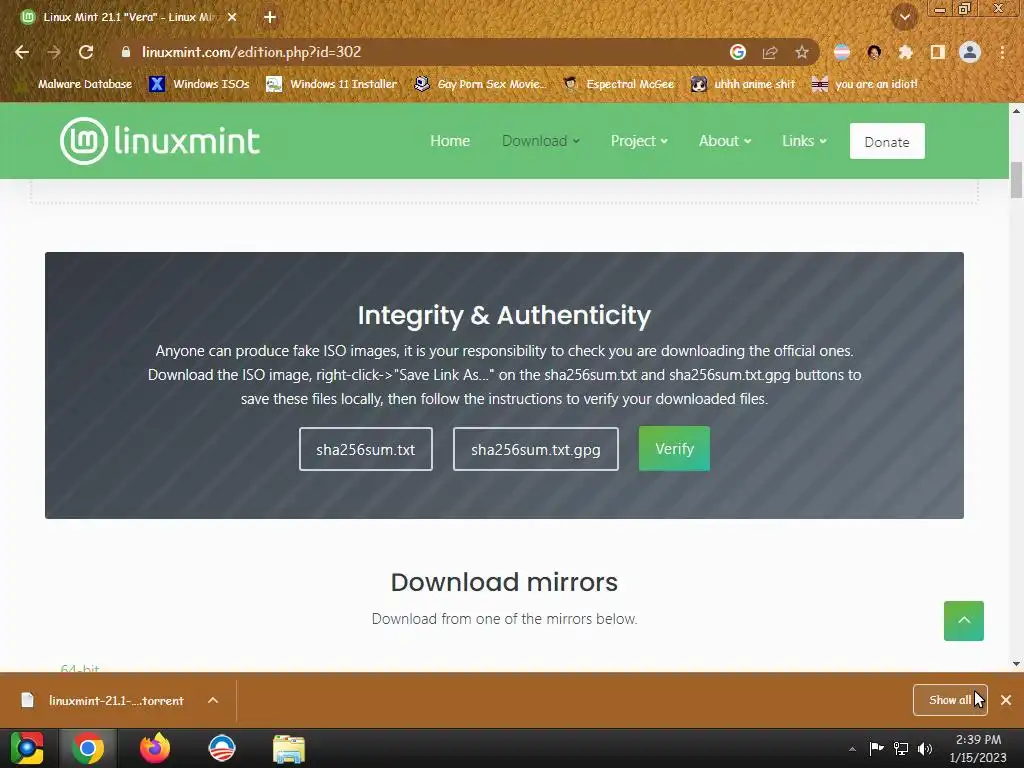Image resolution: width=1024 pixels, height=768 pixels.
Task: Open the Extensions puzzle piece icon
Action: [905, 52]
